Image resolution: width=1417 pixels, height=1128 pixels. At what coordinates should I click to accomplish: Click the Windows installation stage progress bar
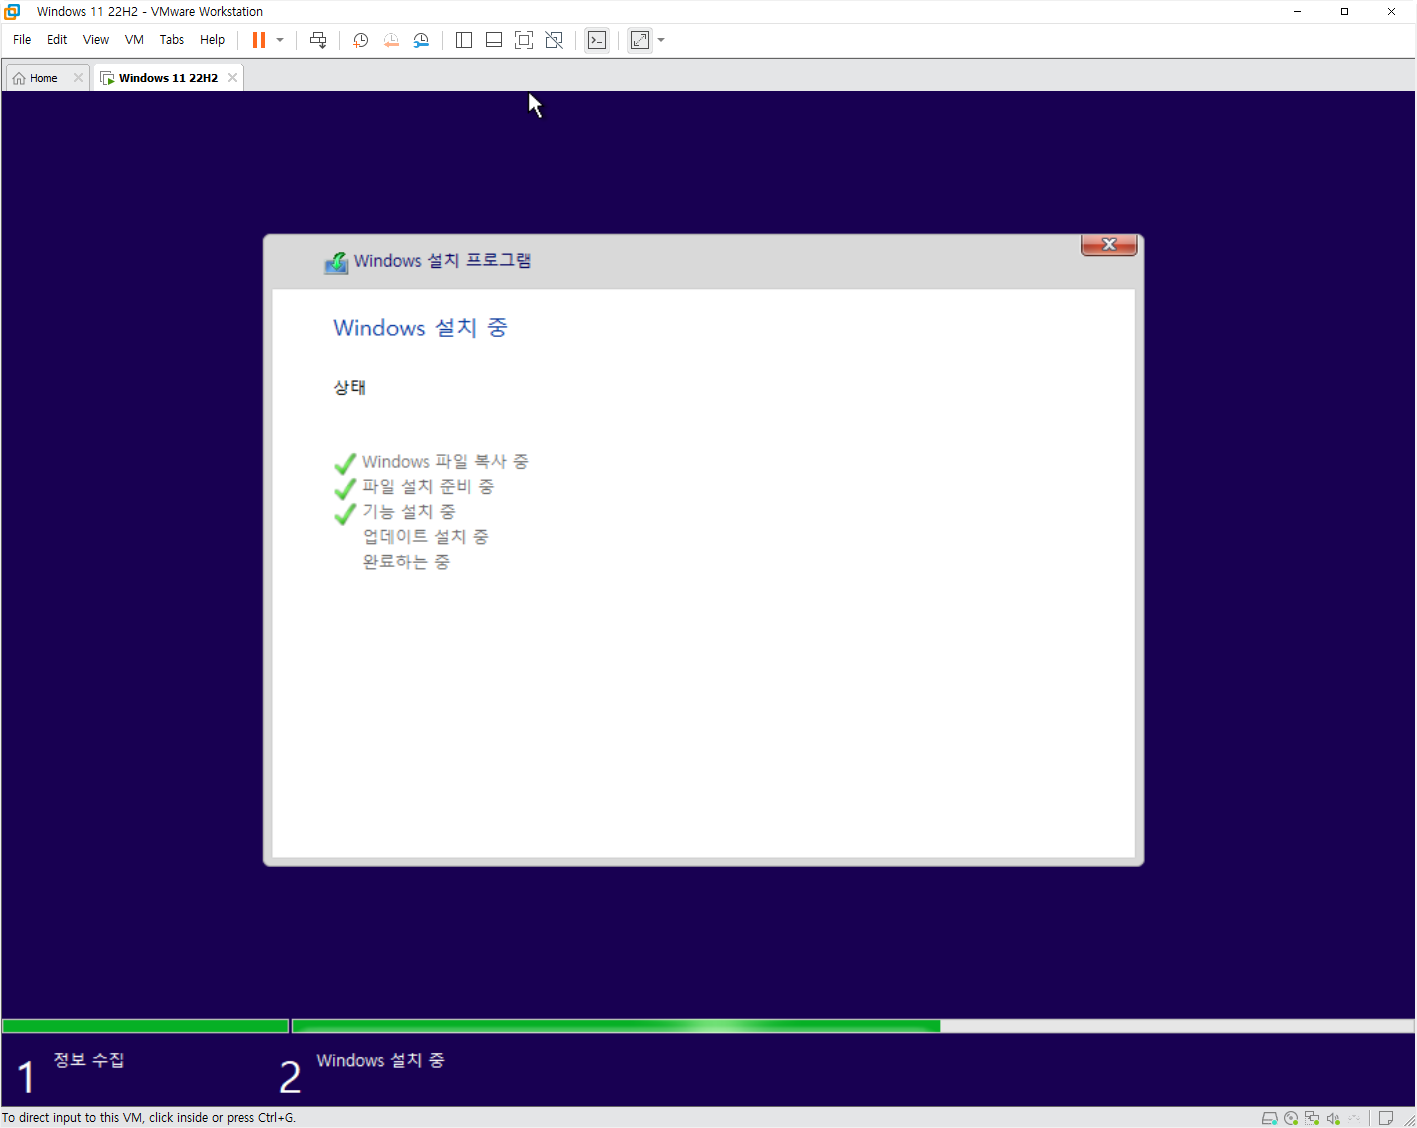point(853,1026)
